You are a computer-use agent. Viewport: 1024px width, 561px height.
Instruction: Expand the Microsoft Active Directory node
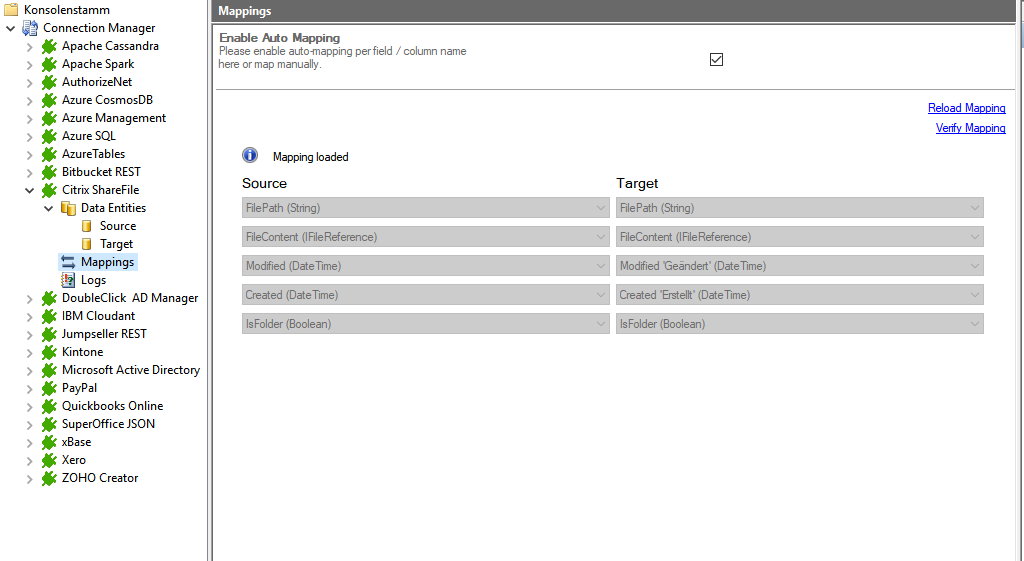pos(29,370)
